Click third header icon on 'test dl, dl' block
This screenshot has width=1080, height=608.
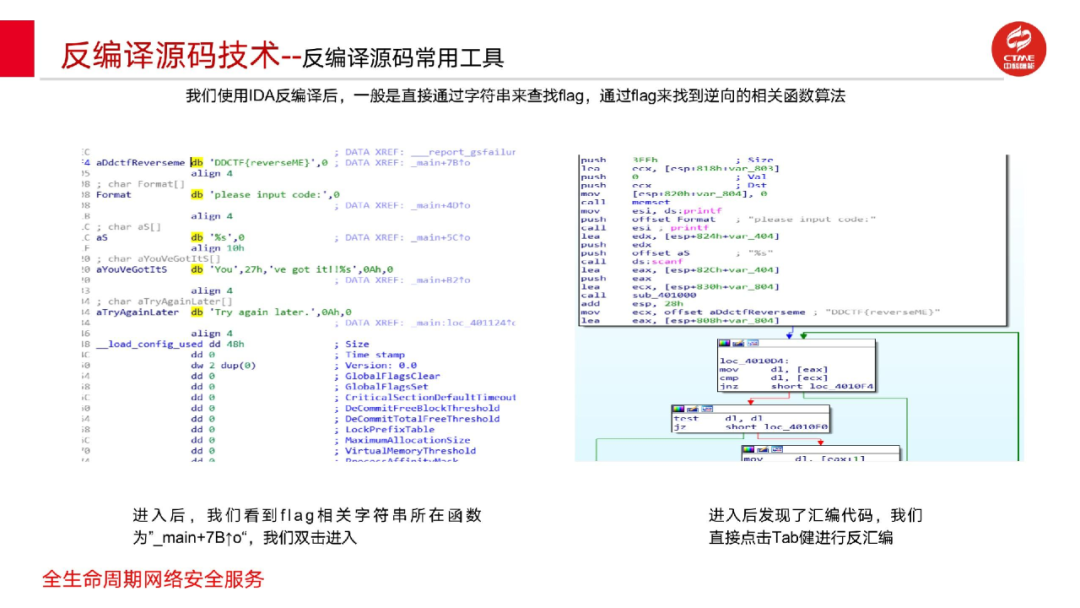(x=707, y=409)
